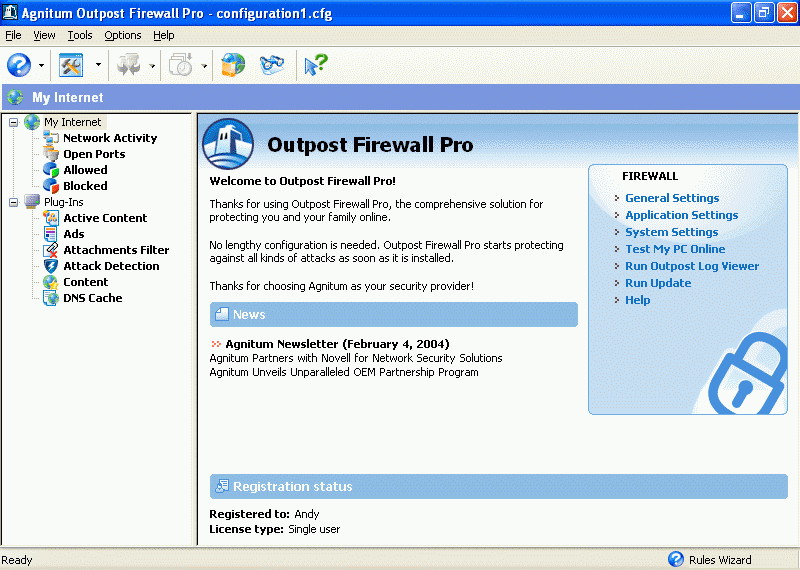Open the General Settings link

point(672,198)
